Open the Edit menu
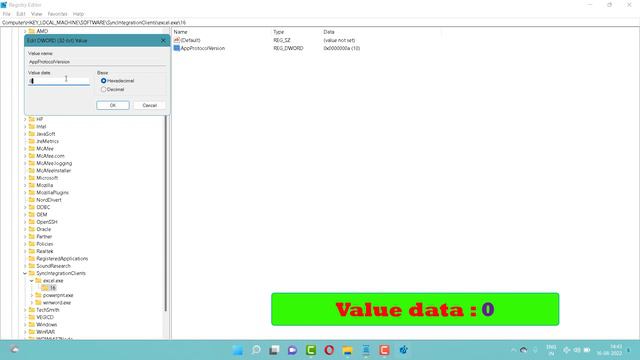 pos(20,14)
